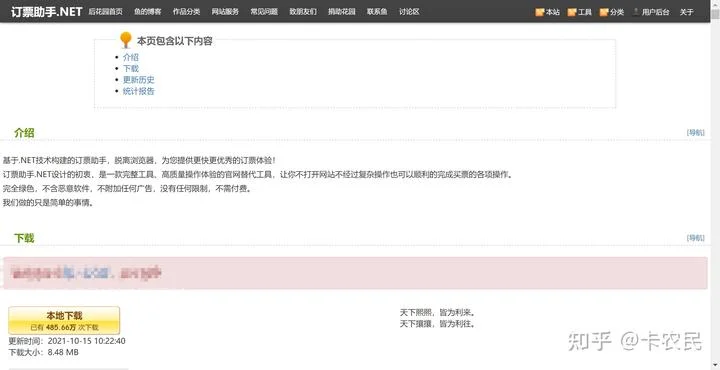Jump to 下载 in the page contents list
Screen dimensions: 720x370
pyautogui.click(x=130, y=68)
